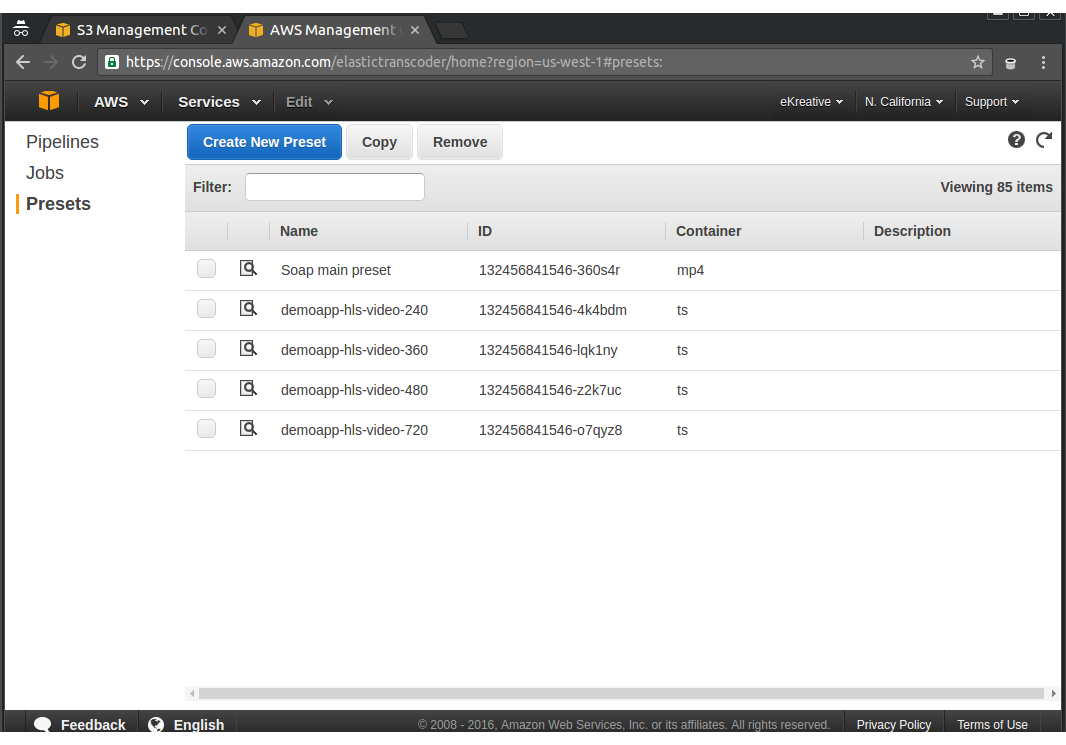Click the refresh presets list icon
Screen dimensions: 1066x745
[x=1044, y=140]
